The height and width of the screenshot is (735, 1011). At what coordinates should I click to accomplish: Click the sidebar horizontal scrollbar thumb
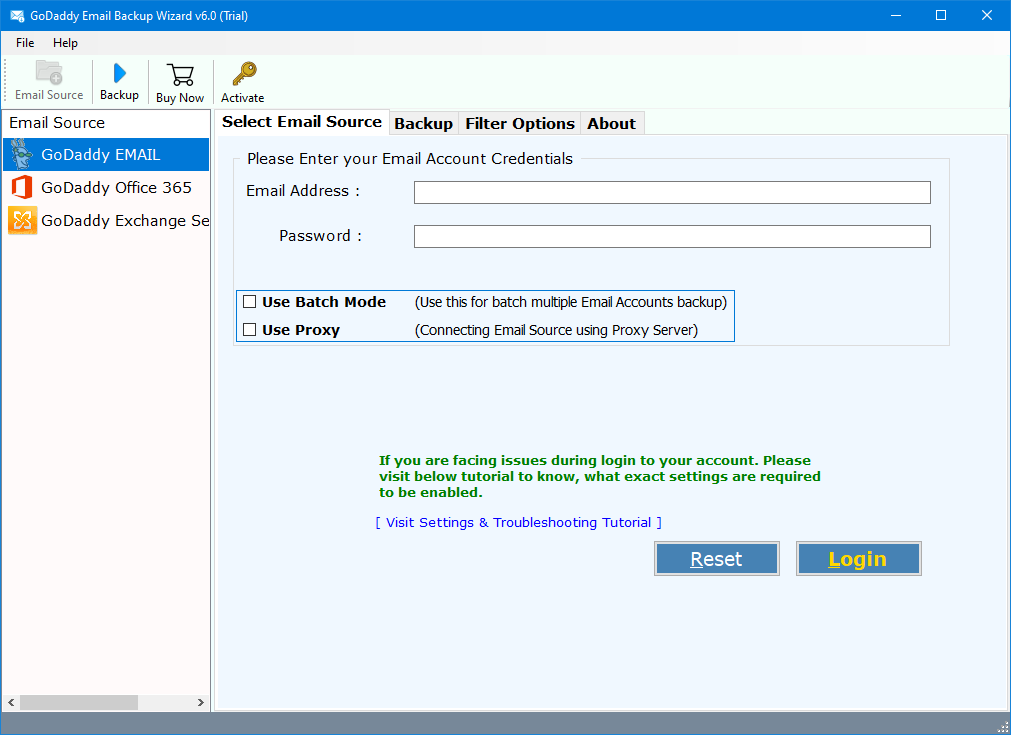(x=79, y=702)
